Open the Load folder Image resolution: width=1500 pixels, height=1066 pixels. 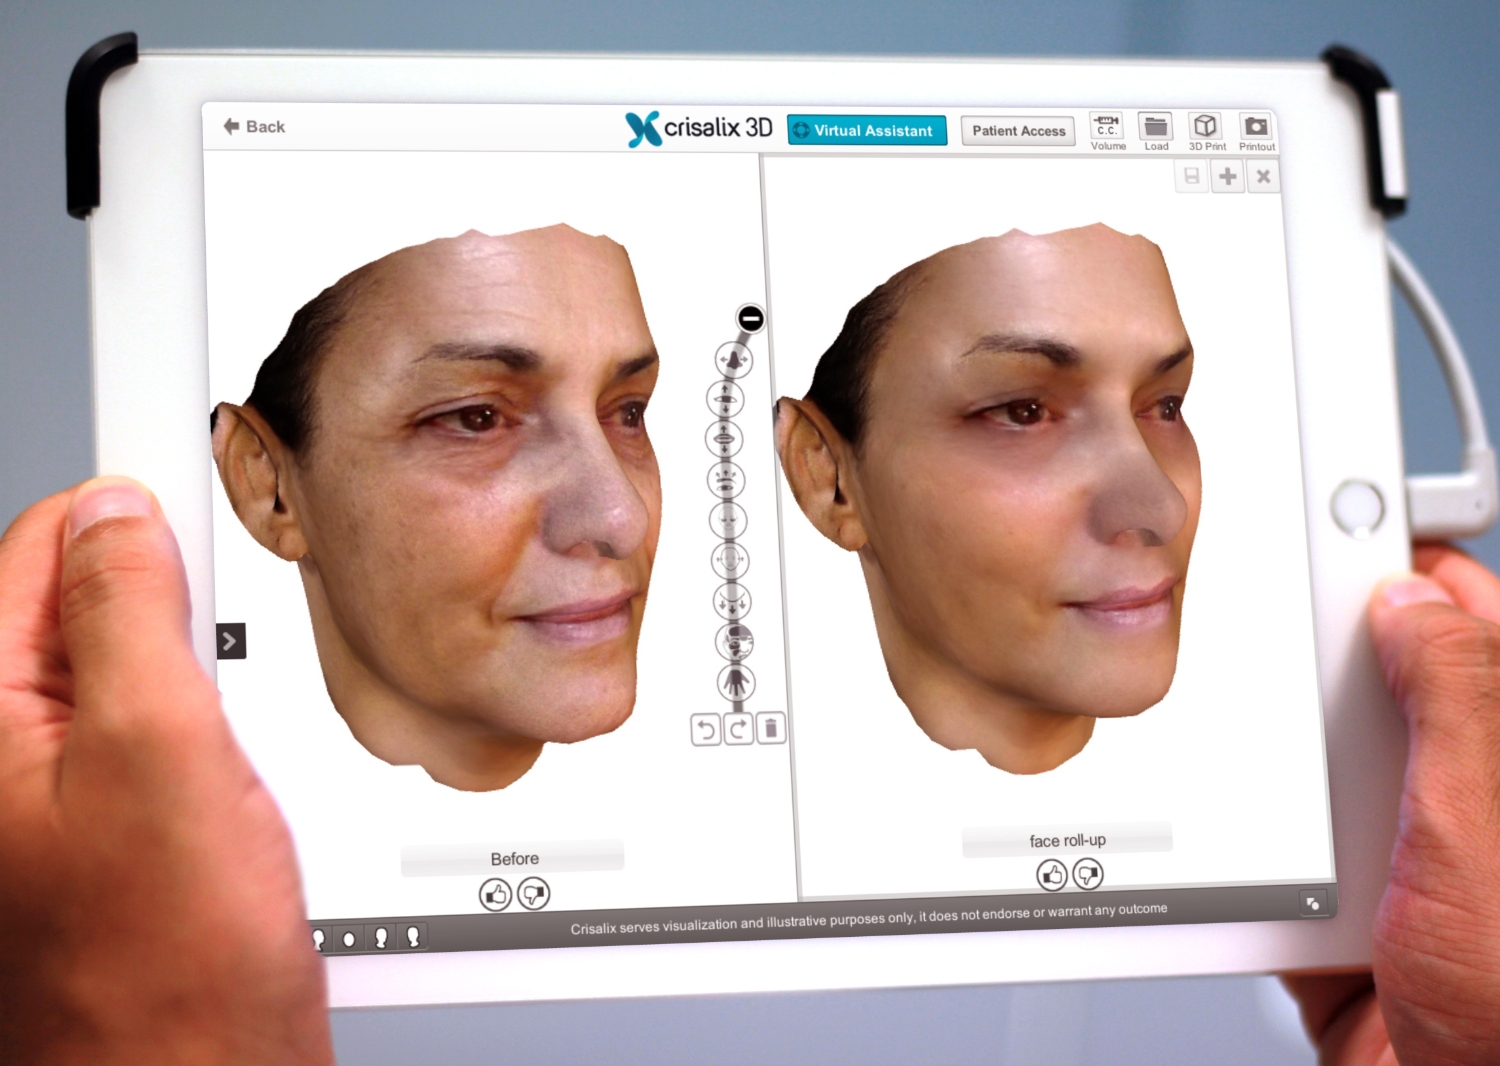1156,131
